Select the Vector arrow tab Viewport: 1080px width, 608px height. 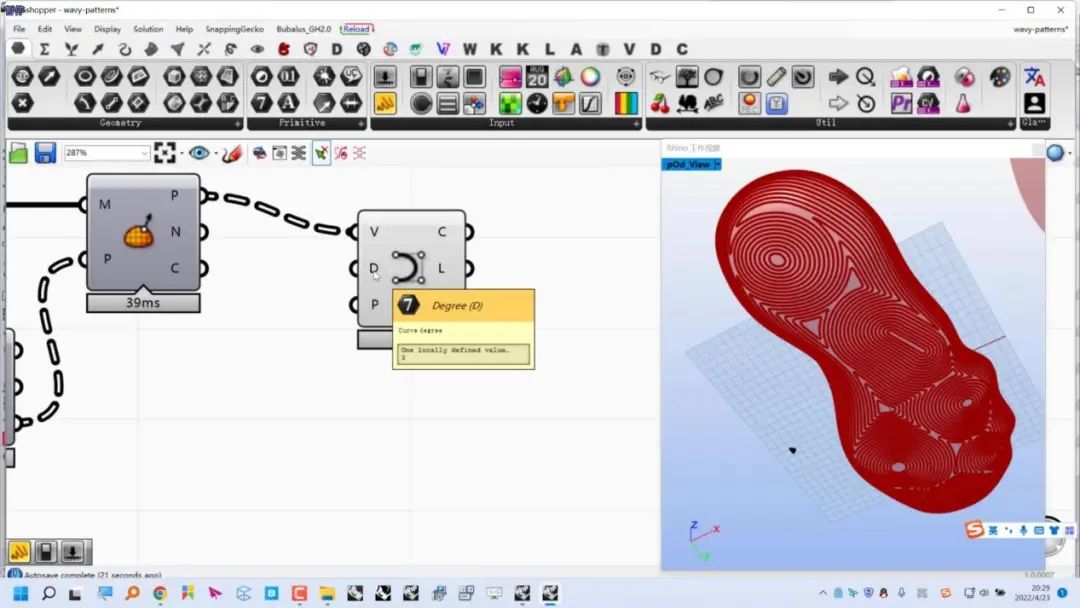coord(98,49)
